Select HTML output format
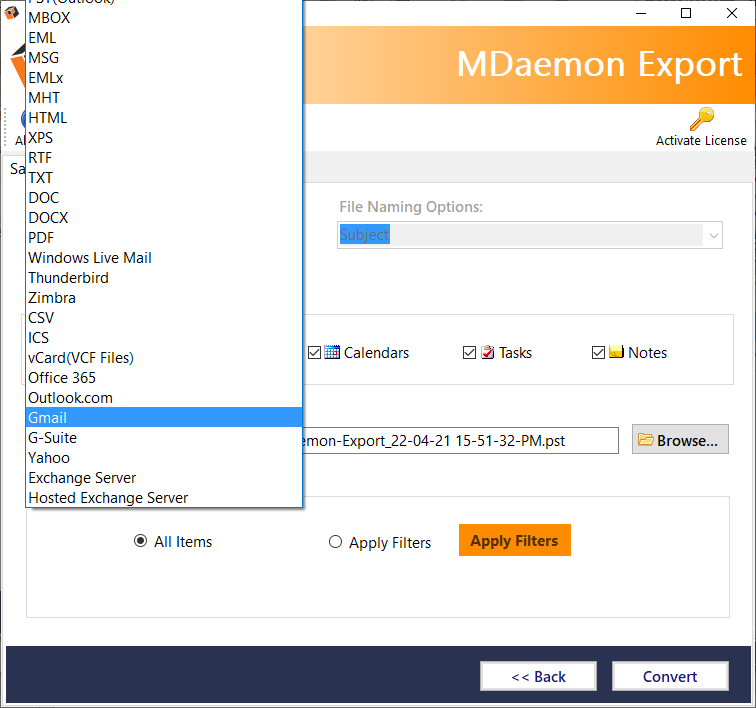The width and height of the screenshot is (756, 708). click(x=164, y=118)
